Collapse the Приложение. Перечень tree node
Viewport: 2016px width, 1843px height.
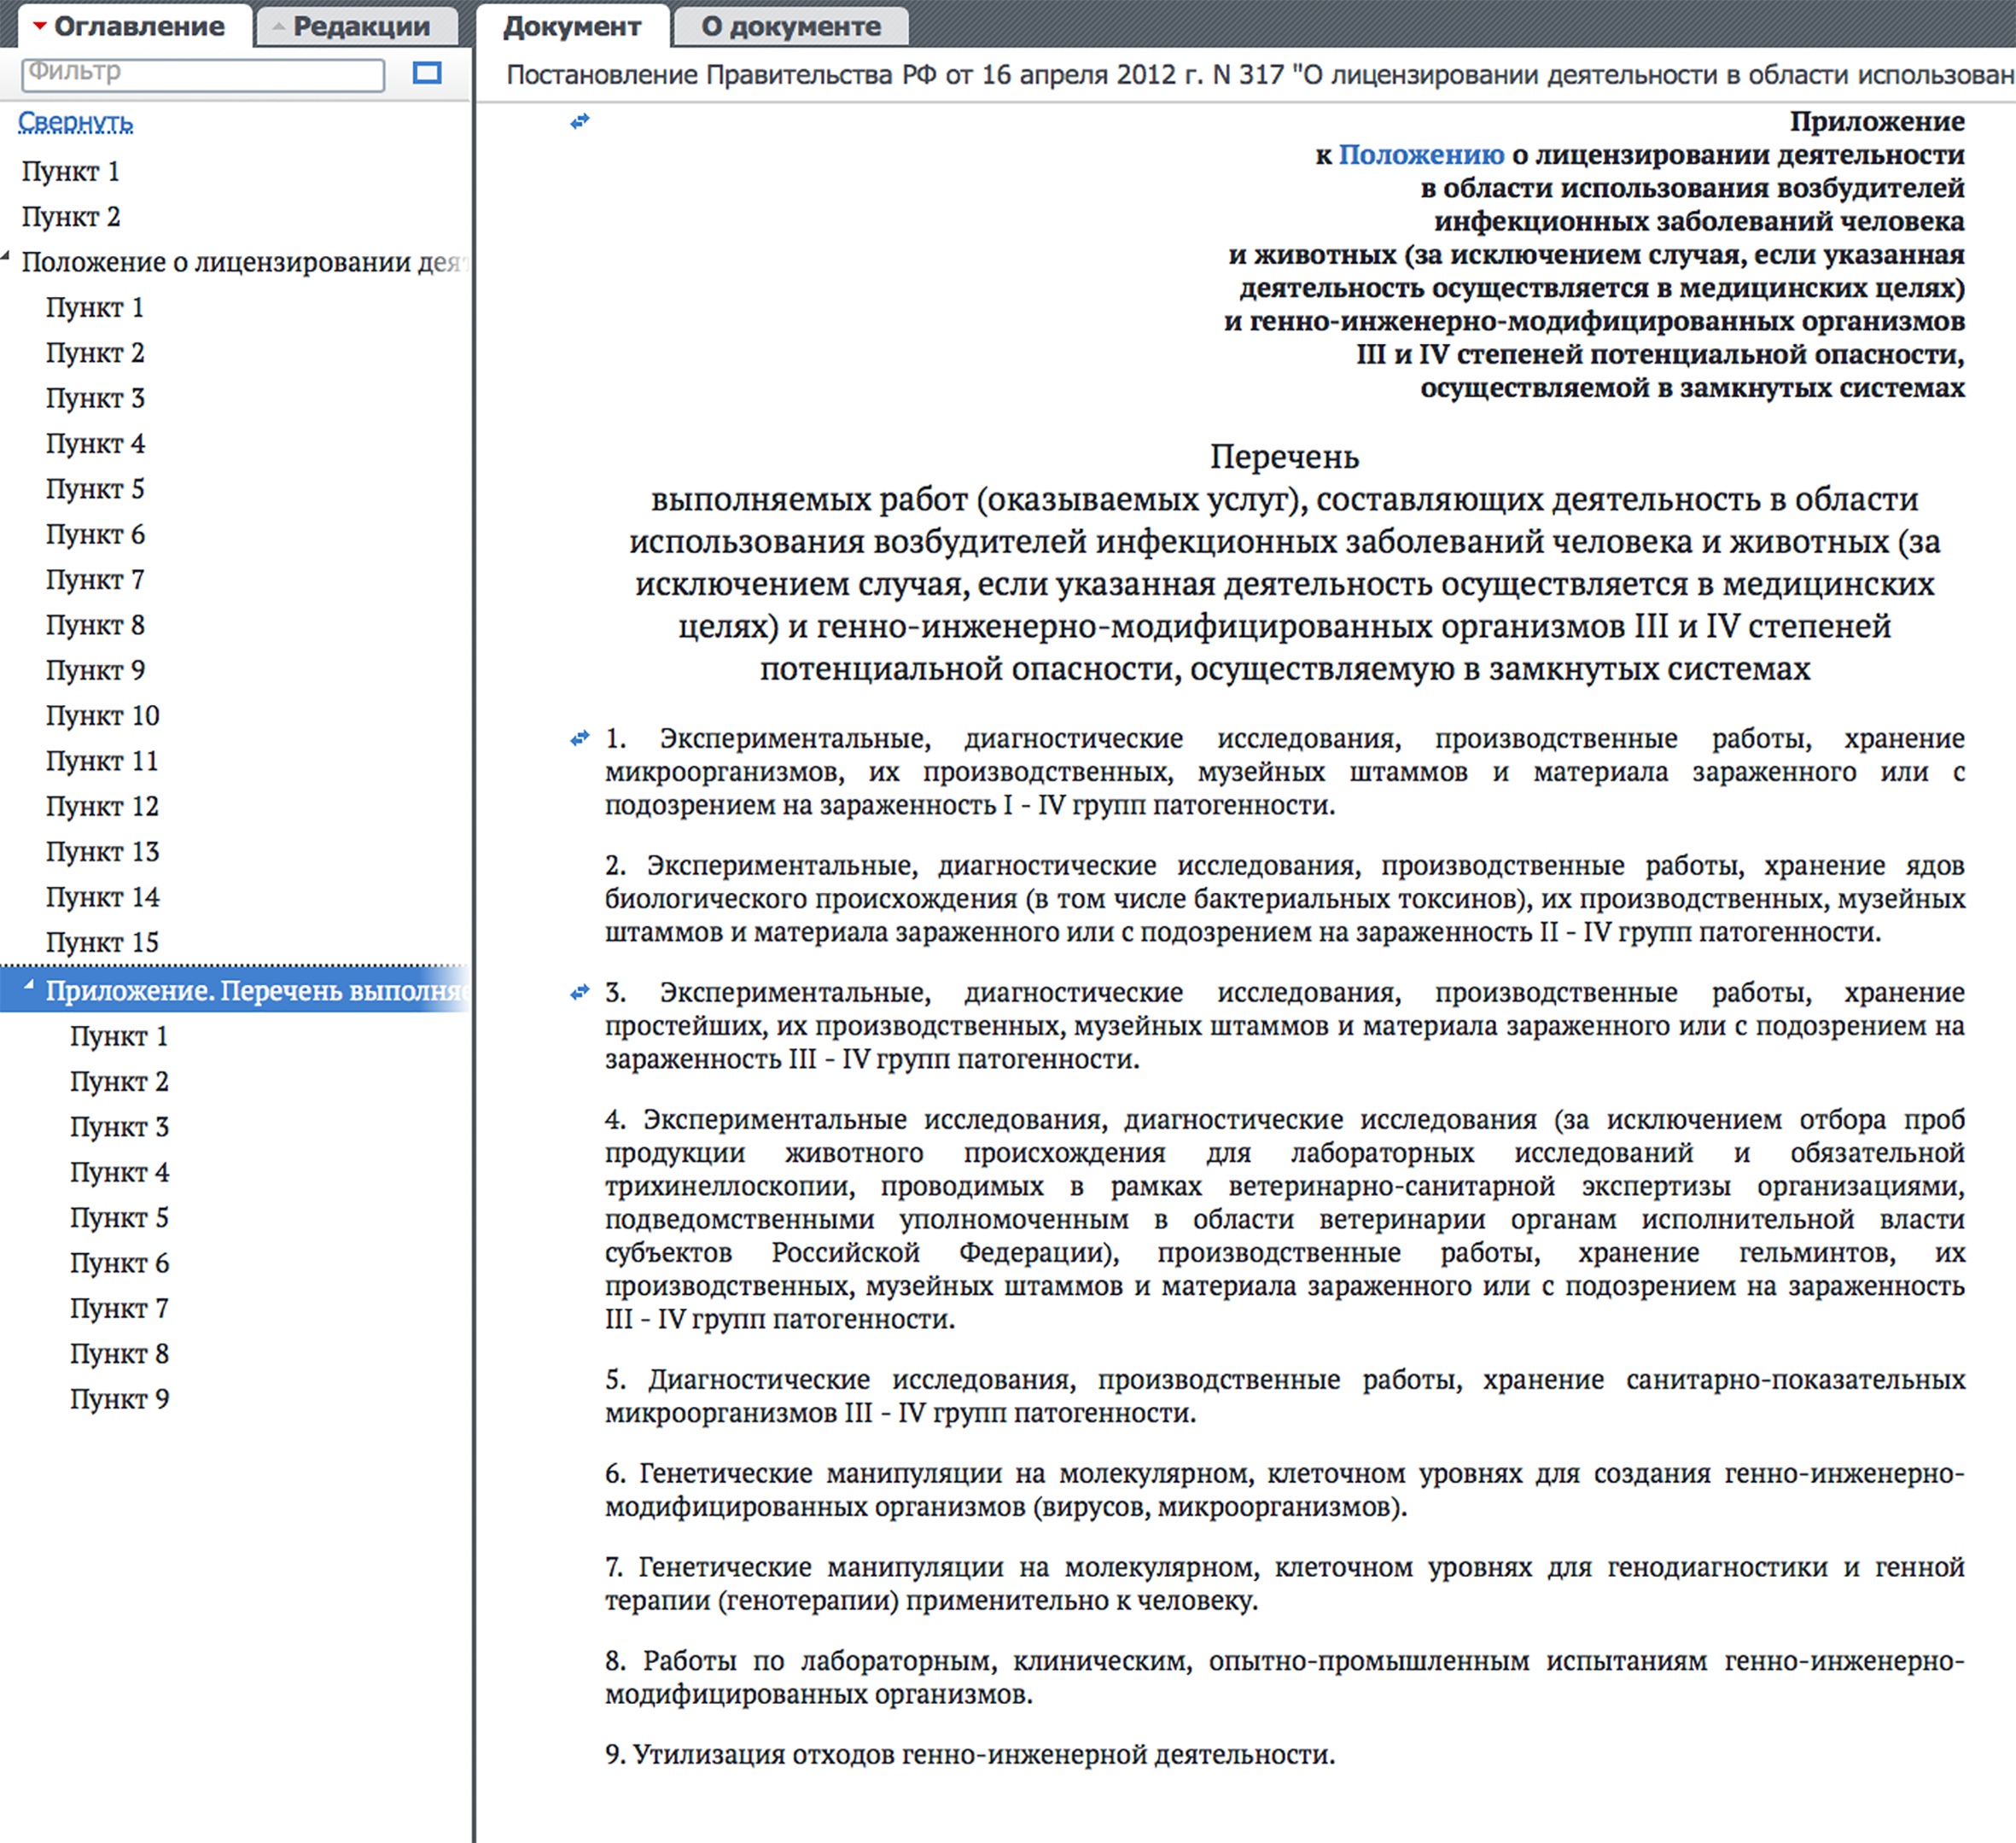pyautogui.click(x=29, y=986)
